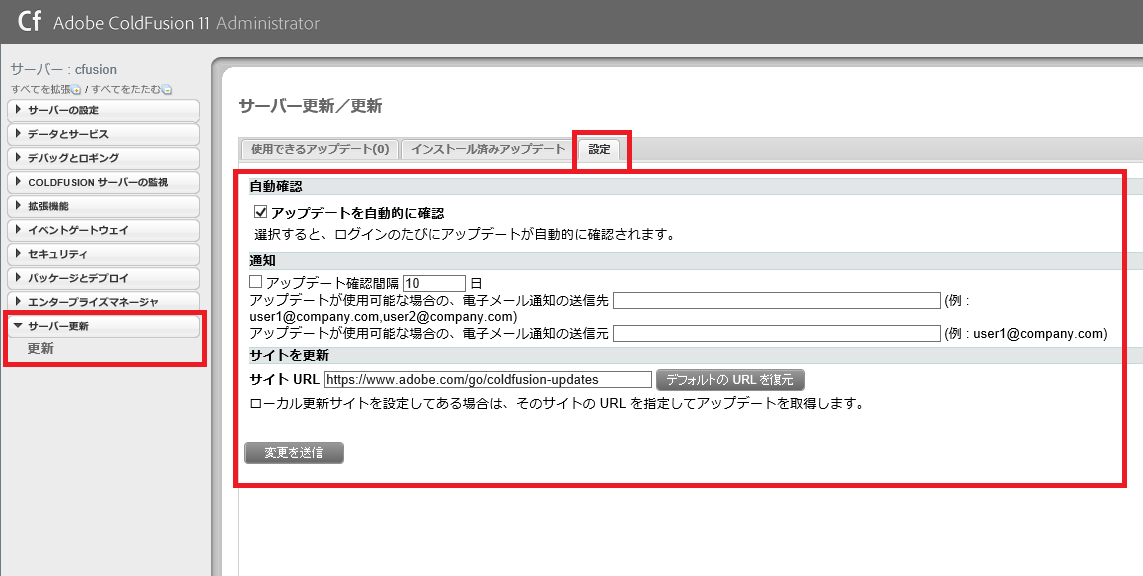Expand the エンタープライズマネージャ section

pos(104,302)
